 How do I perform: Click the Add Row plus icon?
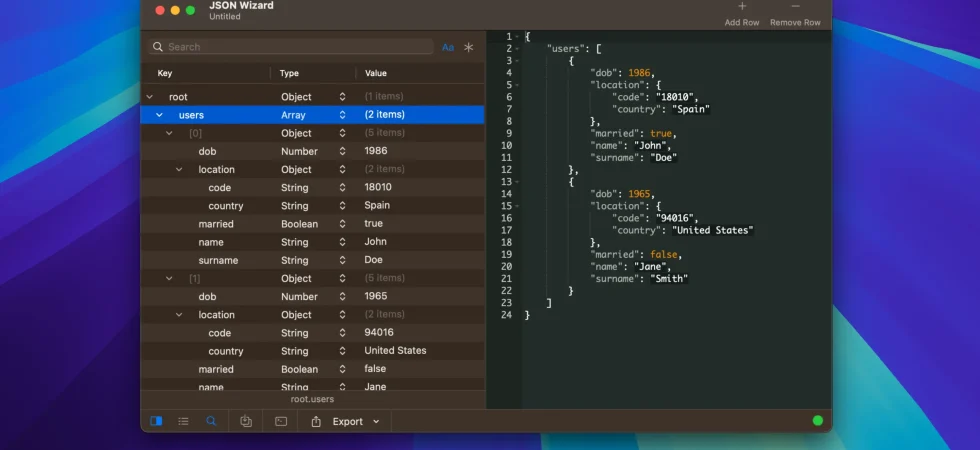click(x=742, y=6)
